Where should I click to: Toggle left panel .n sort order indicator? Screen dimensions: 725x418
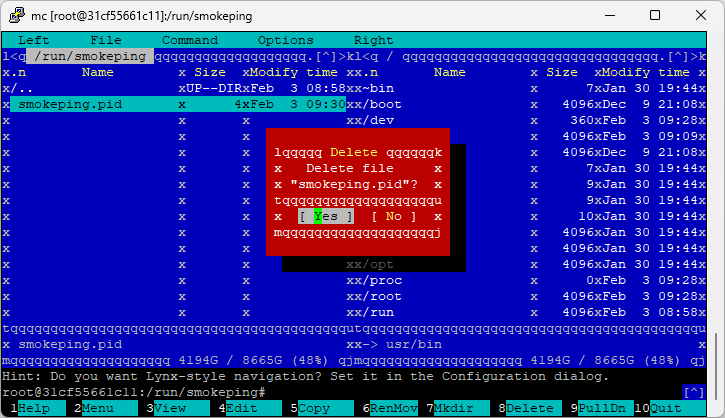(x=18, y=72)
